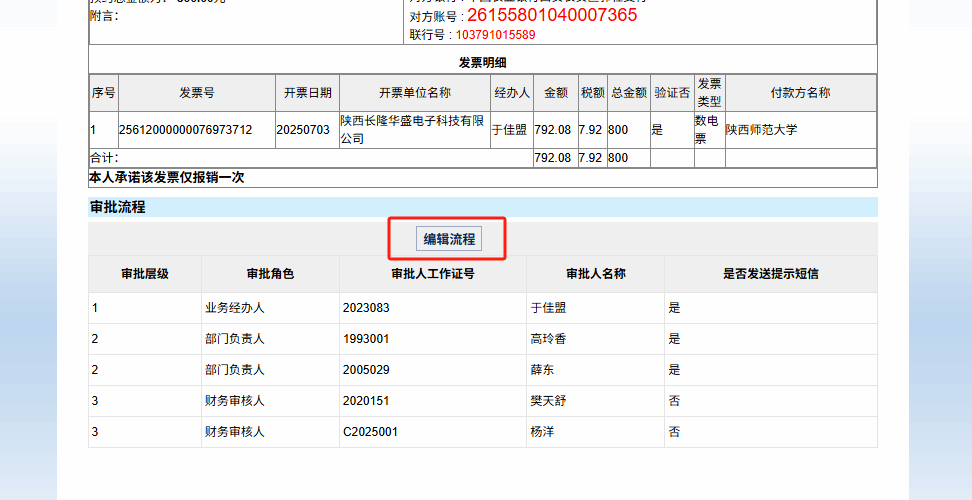Select approver name 高玲香

pos(548,339)
